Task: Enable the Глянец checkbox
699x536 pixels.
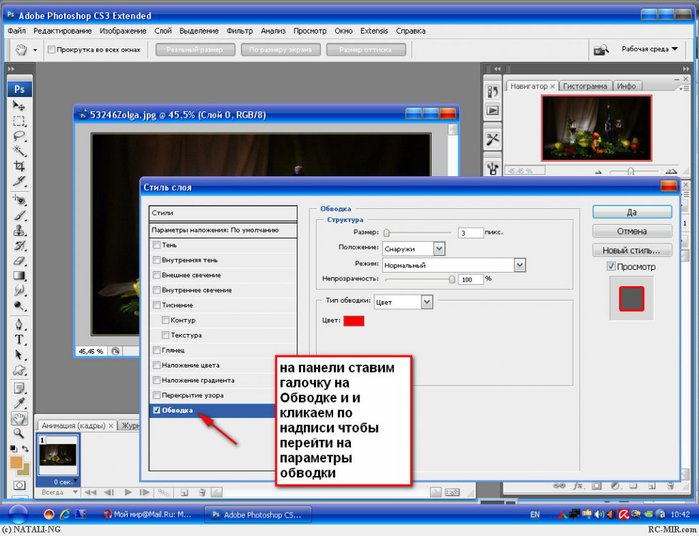Action: [156, 350]
